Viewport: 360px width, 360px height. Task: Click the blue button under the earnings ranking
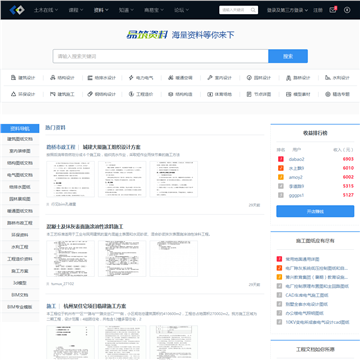(315, 211)
